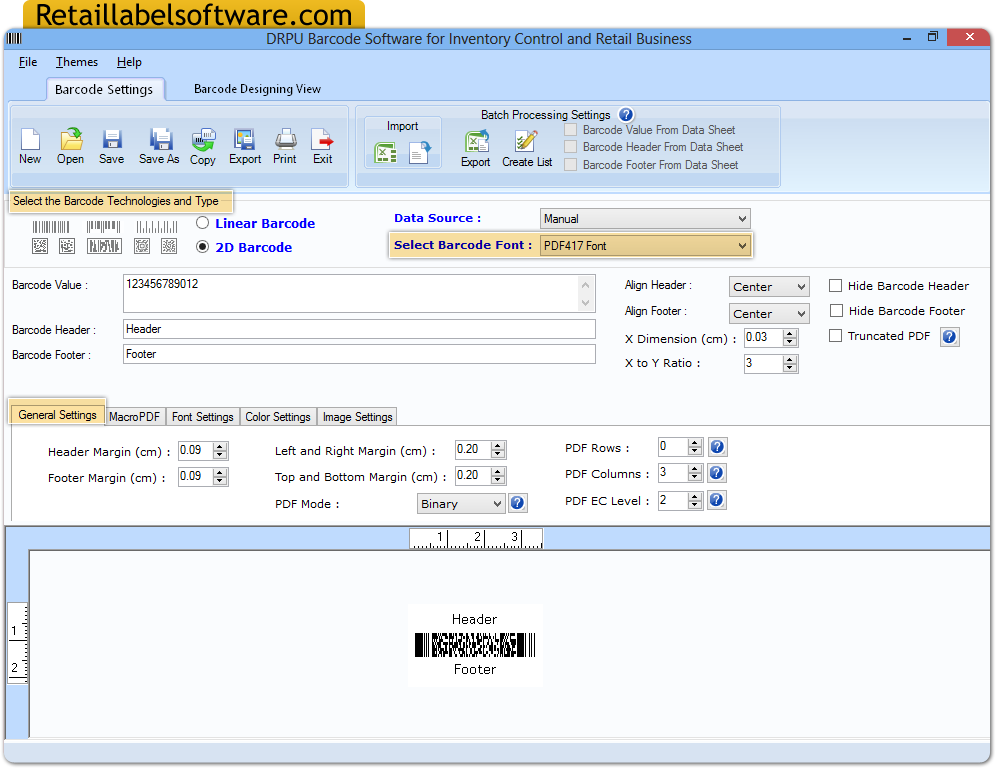Increase PDF Columns with up arrow
The width and height of the screenshot is (996, 768).
(x=694, y=469)
